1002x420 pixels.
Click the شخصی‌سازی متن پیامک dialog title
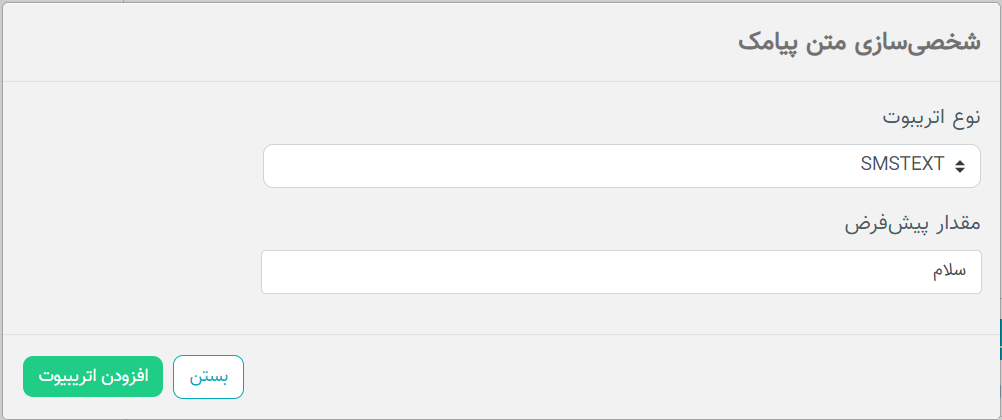coord(859,44)
